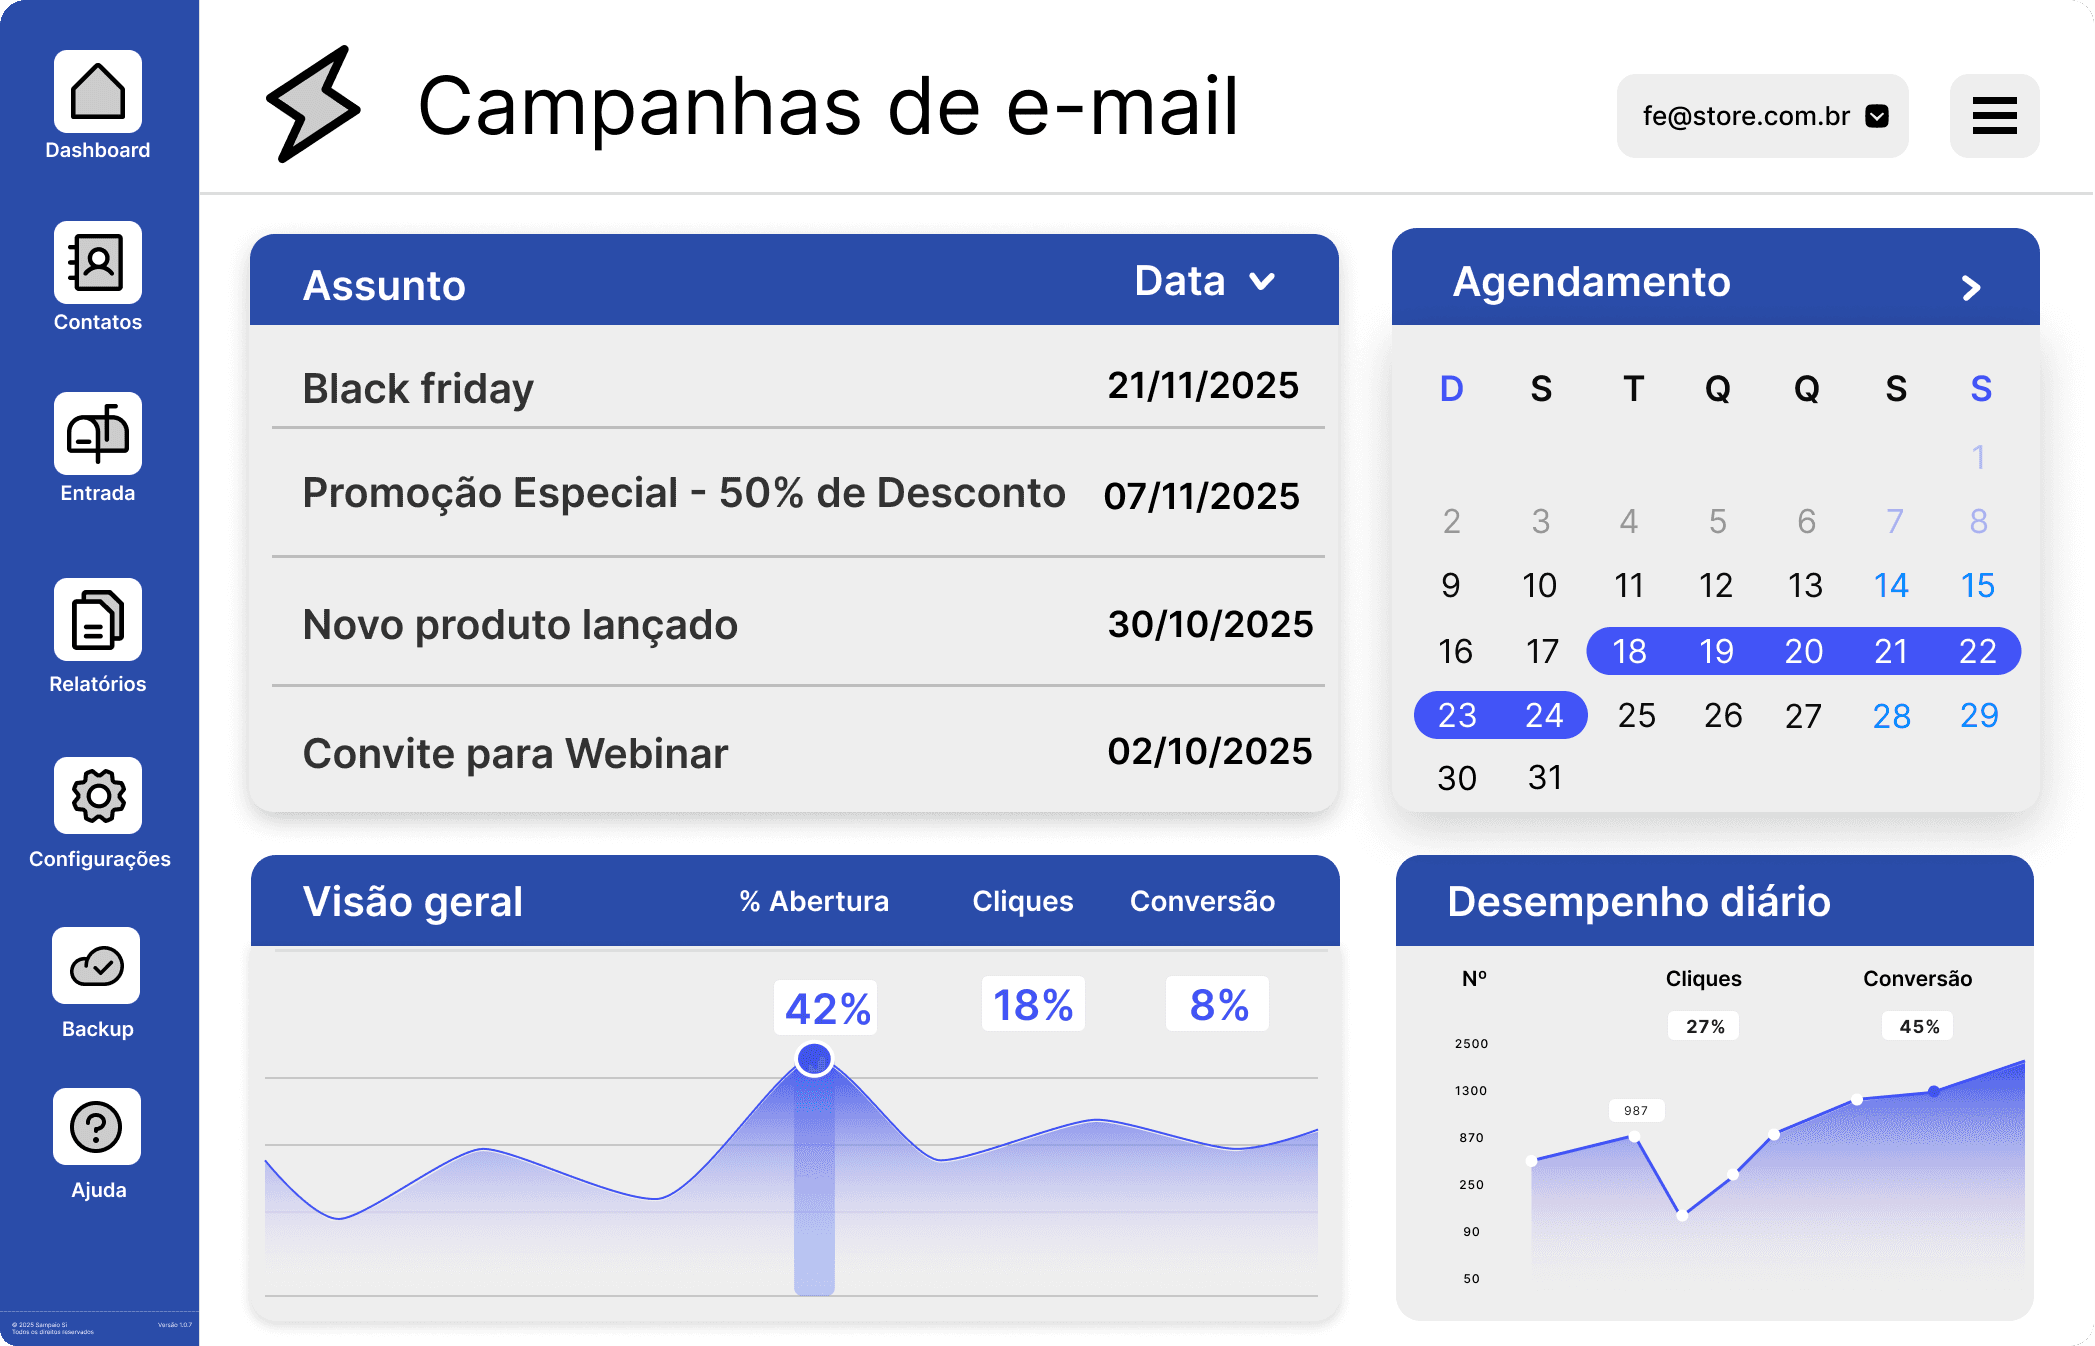Open the hamburger menu button

pos(1993,116)
